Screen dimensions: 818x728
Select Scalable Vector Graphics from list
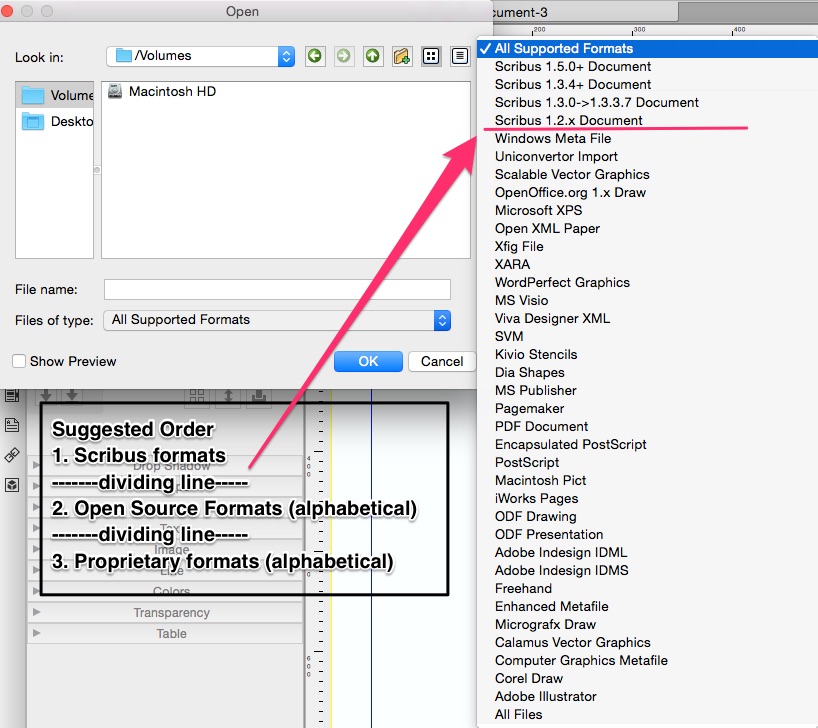pyautogui.click(x=572, y=174)
